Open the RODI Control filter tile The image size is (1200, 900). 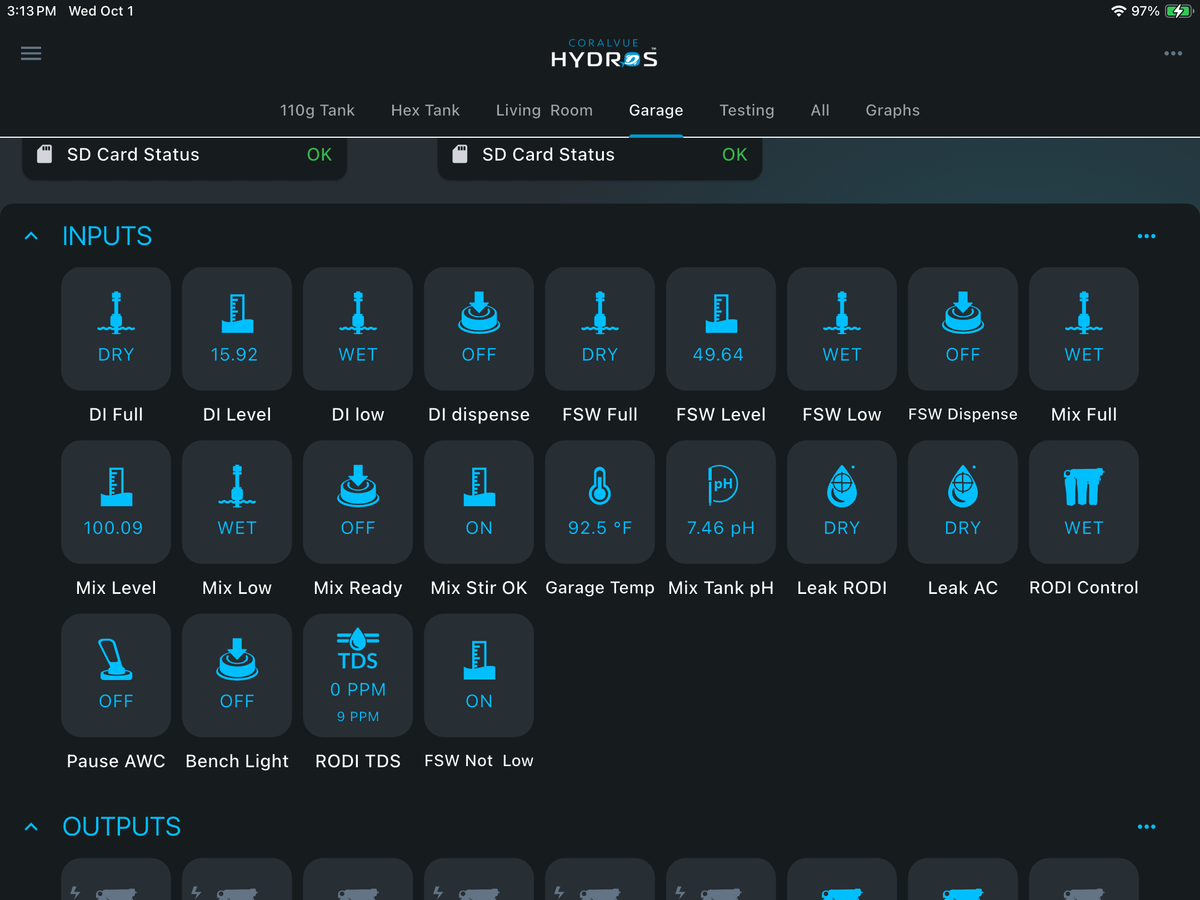tap(1084, 502)
